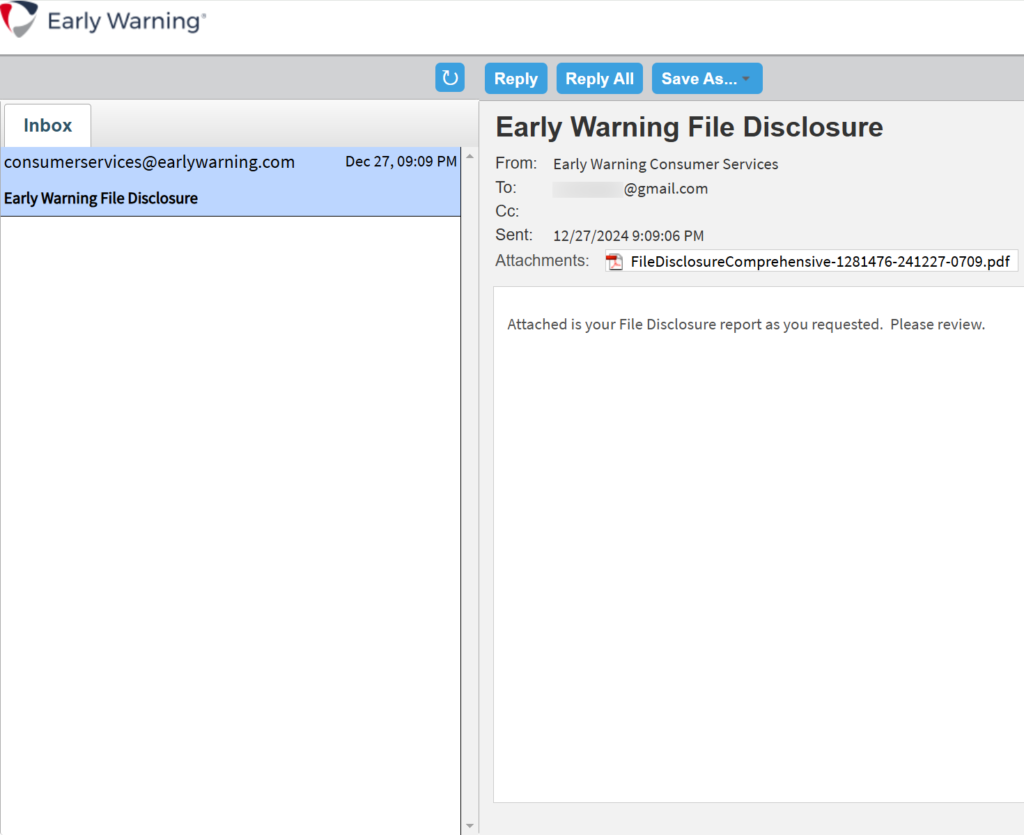Click the Dec 27, 09:09 PM timestamp
The image size is (1024, 835).
pos(401,161)
